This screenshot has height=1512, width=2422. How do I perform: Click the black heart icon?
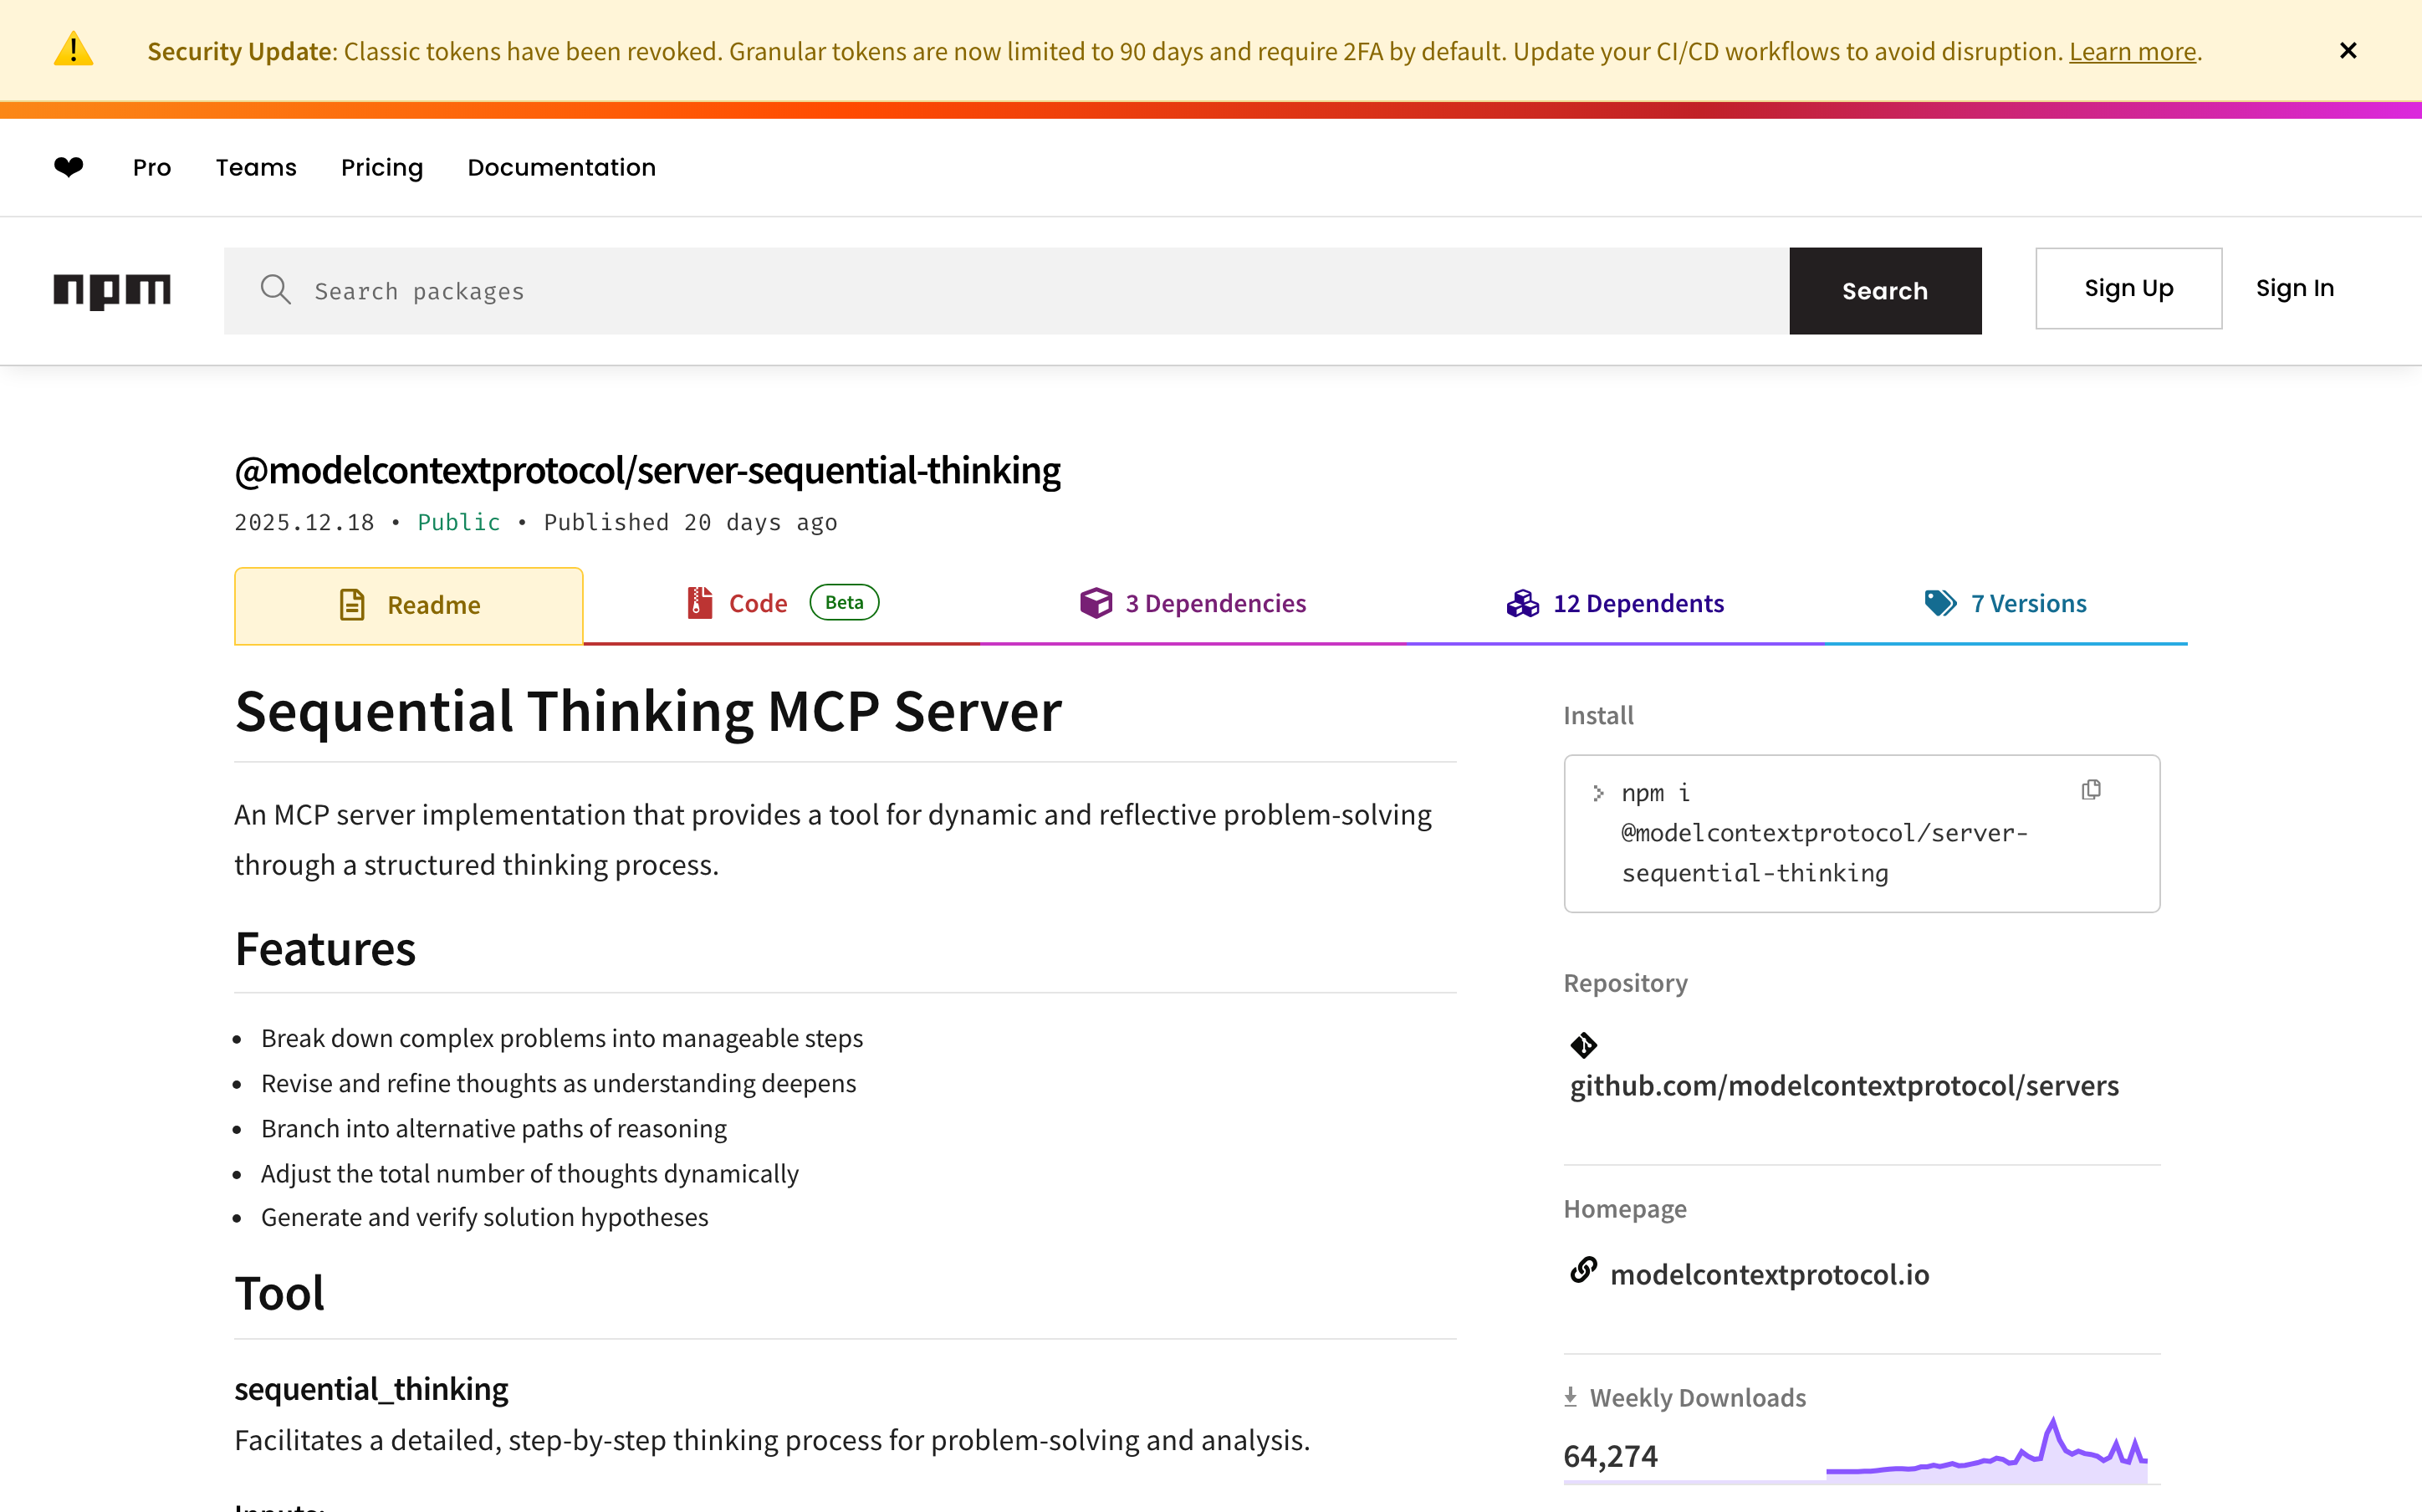[68, 167]
